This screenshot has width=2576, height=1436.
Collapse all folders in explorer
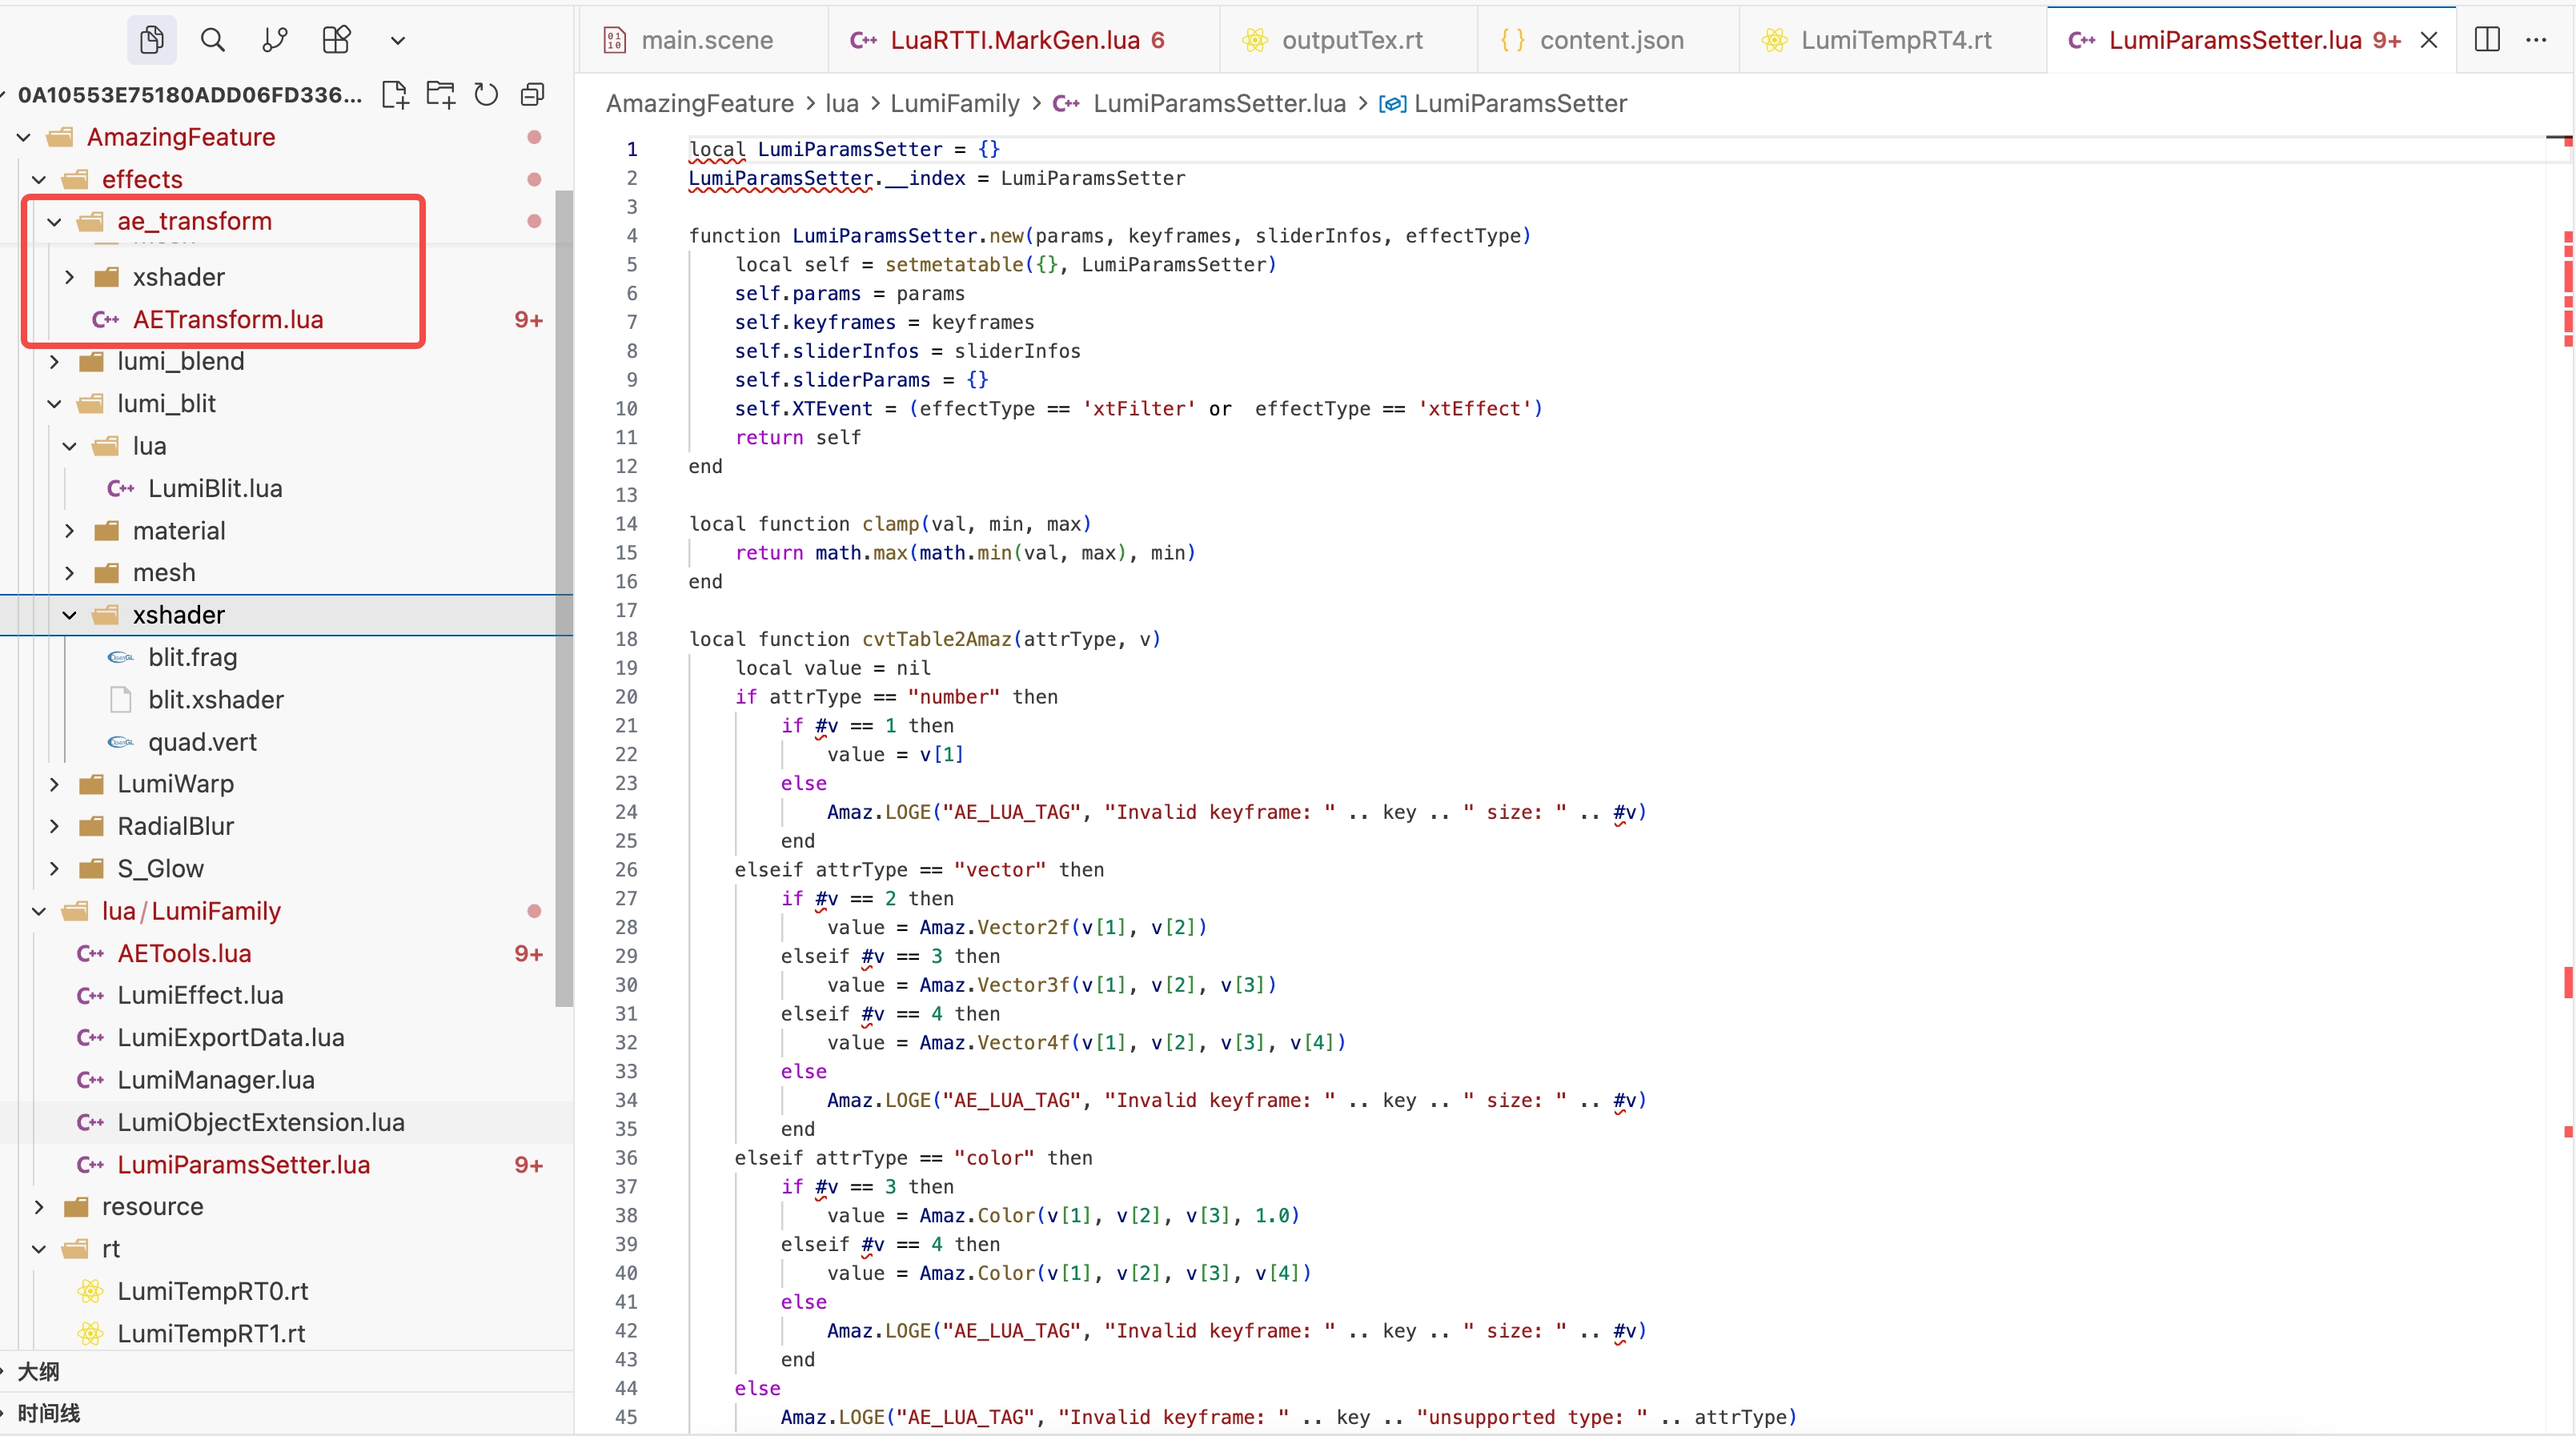pyautogui.click(x=532, y=94)
